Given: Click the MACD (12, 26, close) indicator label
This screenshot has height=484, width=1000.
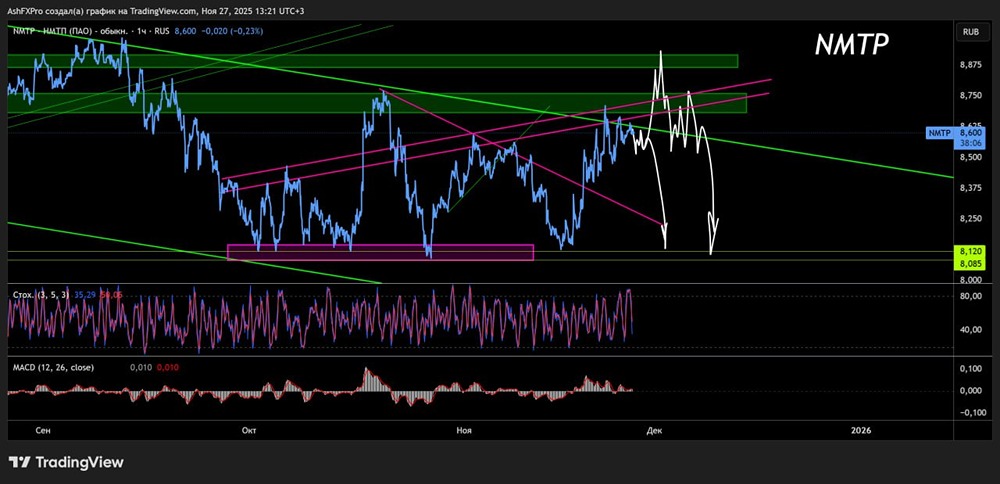Looking at the screenshot, I should tap(54, 367).
